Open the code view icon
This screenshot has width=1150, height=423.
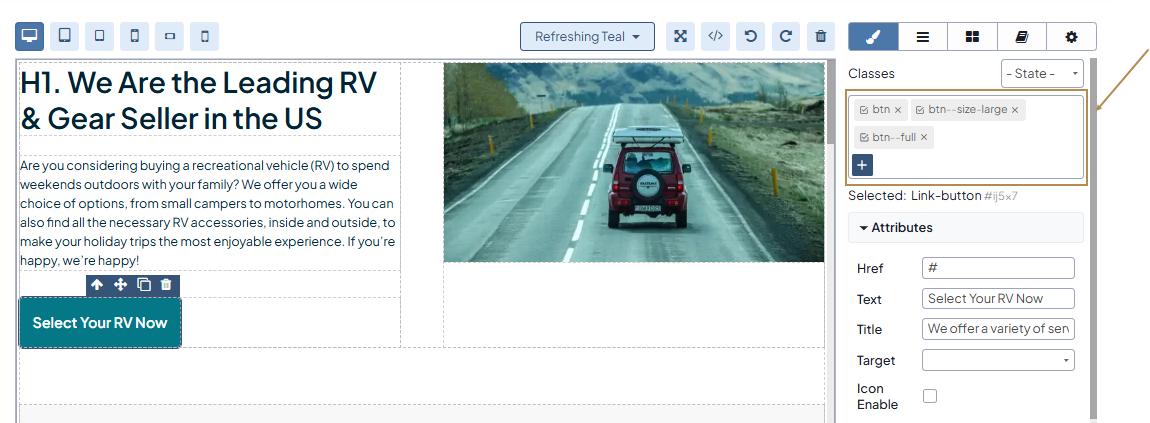tap(715, 37)
